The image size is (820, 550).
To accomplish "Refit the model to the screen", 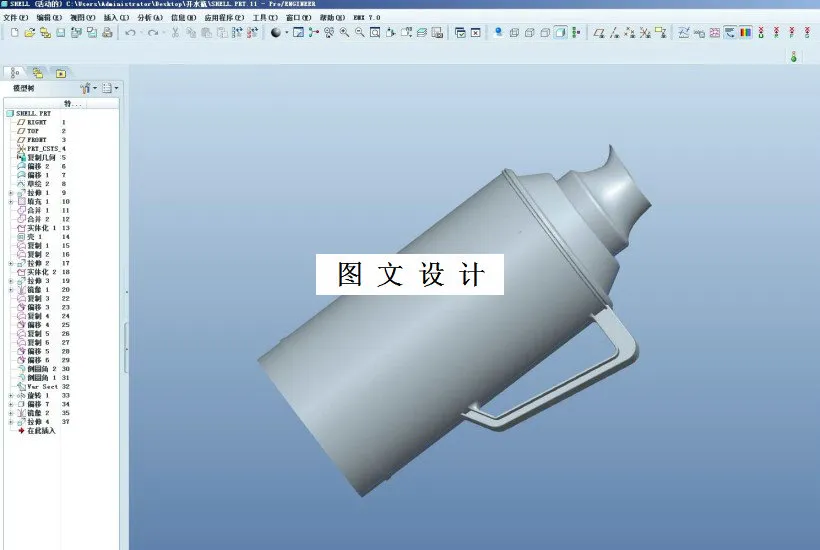I will click(x=375, y=32).
